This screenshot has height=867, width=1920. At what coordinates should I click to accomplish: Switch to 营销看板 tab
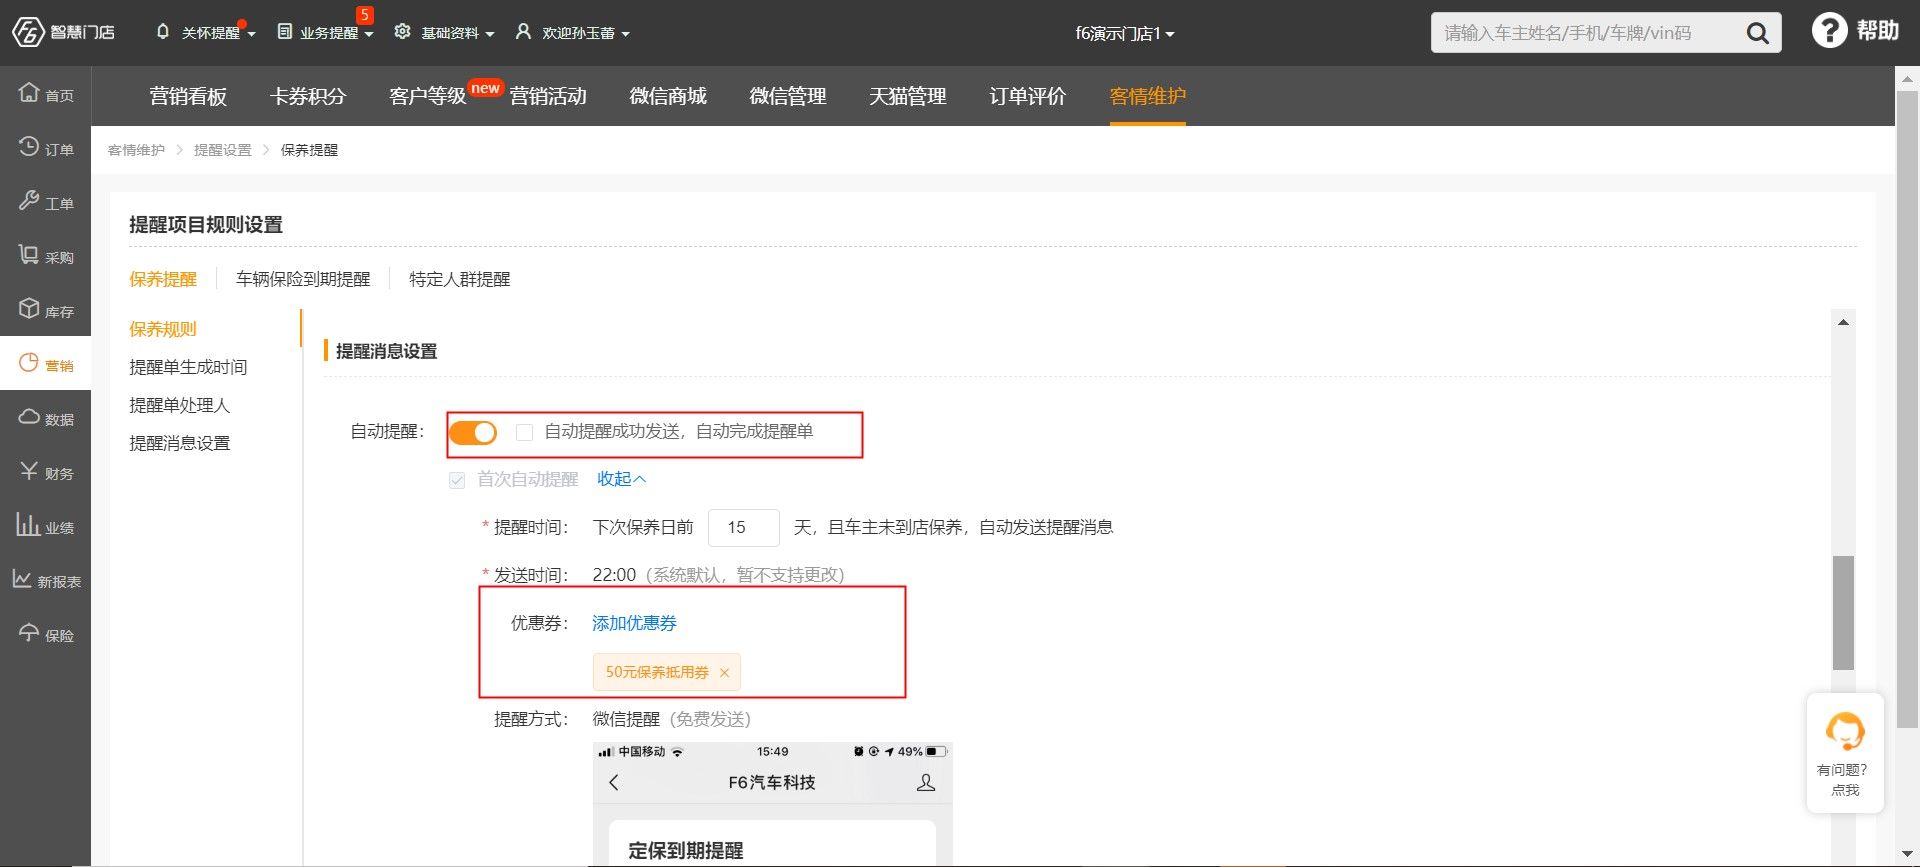pyautogui.click(x=188, y=96)
